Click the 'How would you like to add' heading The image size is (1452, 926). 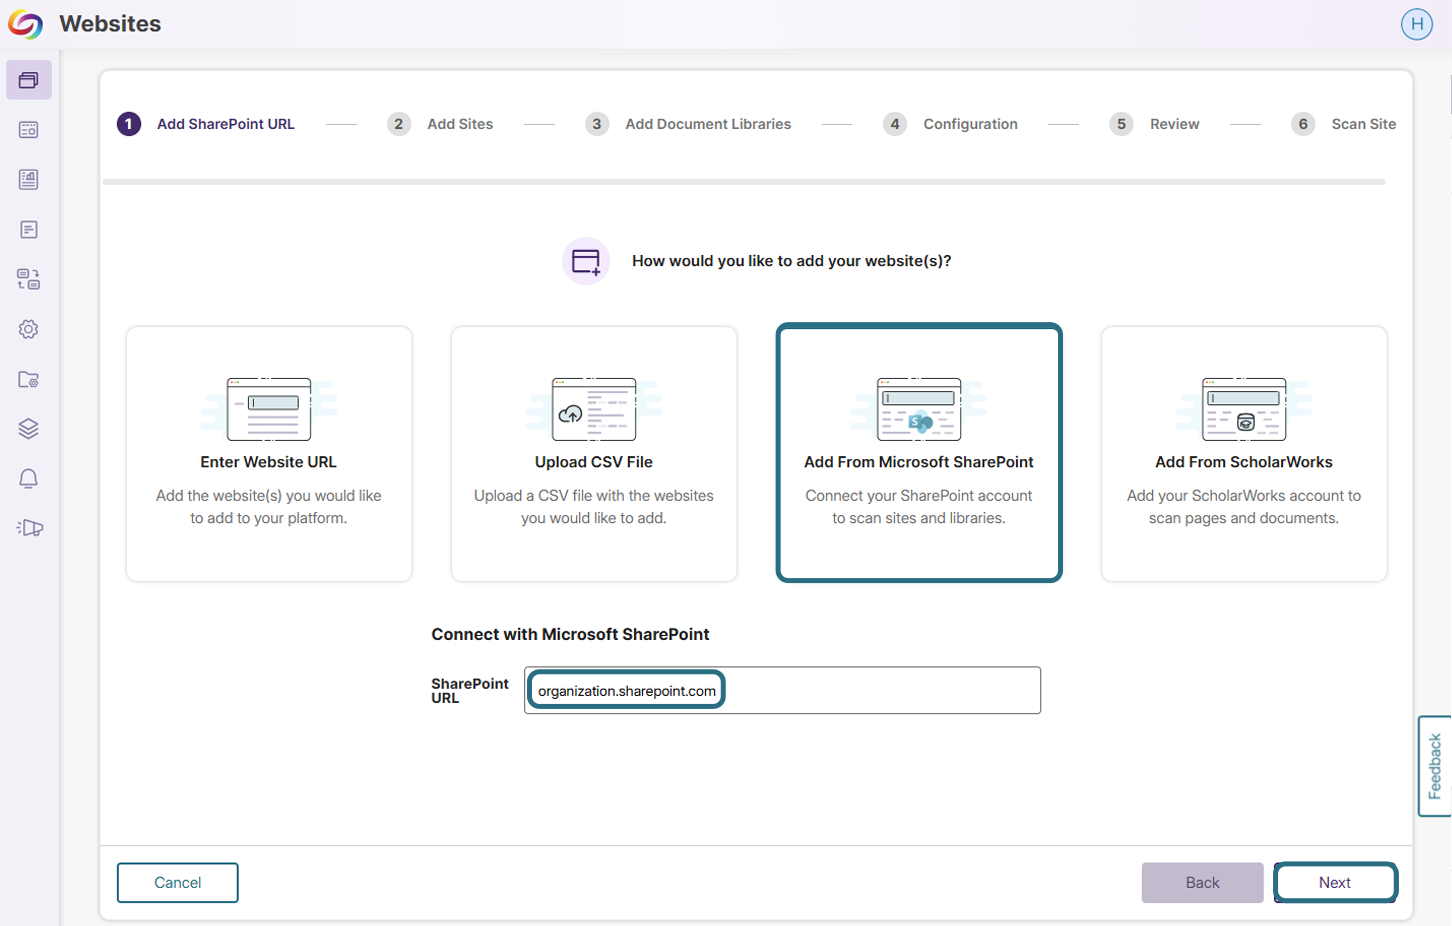[791, 261]
